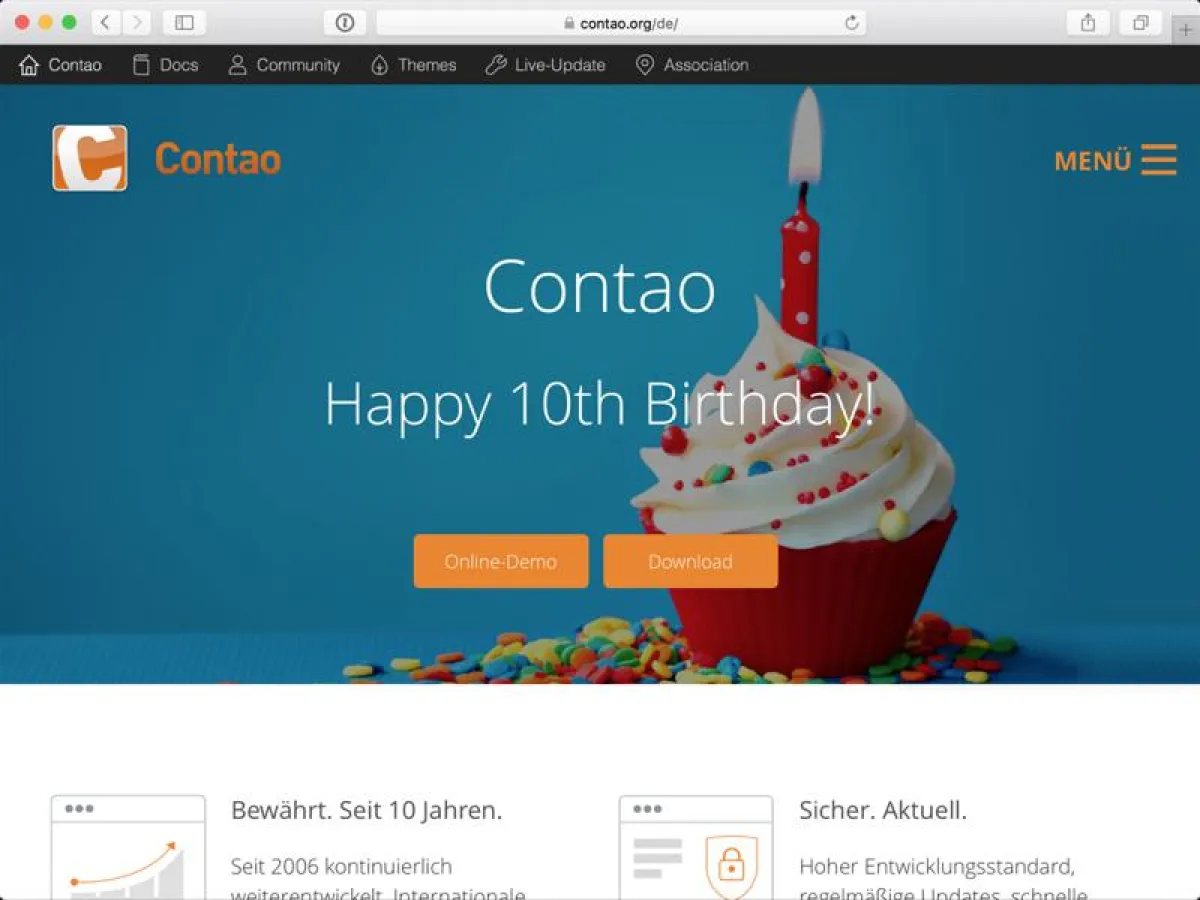Go to the Community link
Screen dimensions: 1200x900
[284, 65]
